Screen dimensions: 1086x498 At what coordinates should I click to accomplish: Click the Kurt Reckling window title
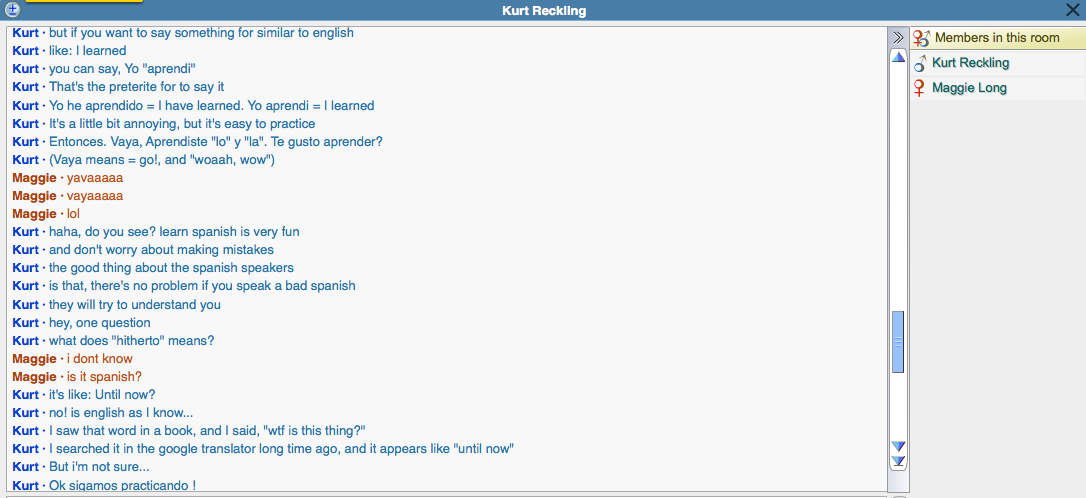pyautogui.click(x=543, y=11)
